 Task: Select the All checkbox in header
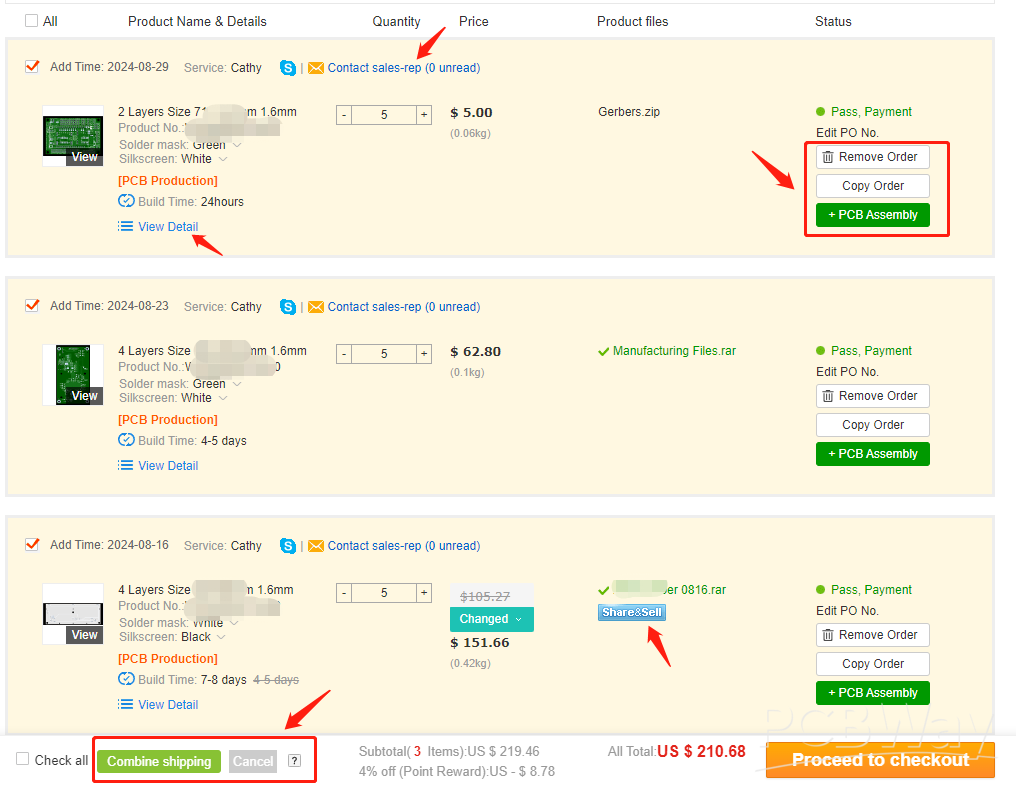tap(32, 21)
